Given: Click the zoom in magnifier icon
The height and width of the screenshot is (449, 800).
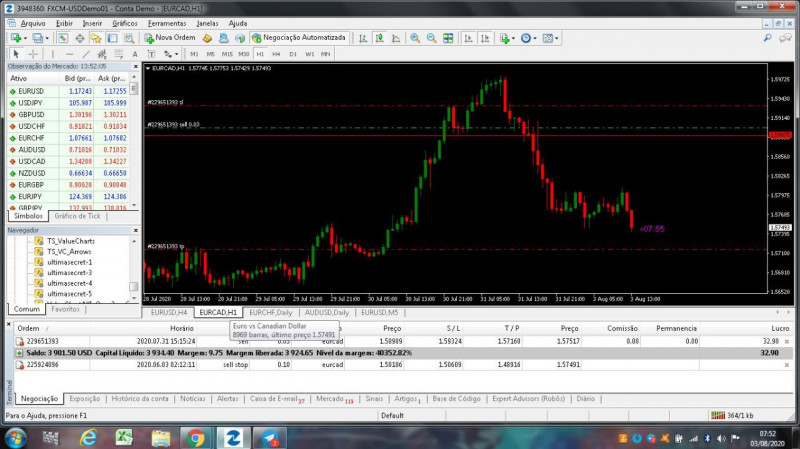Looking at the screenshot, I should (415, 38).
